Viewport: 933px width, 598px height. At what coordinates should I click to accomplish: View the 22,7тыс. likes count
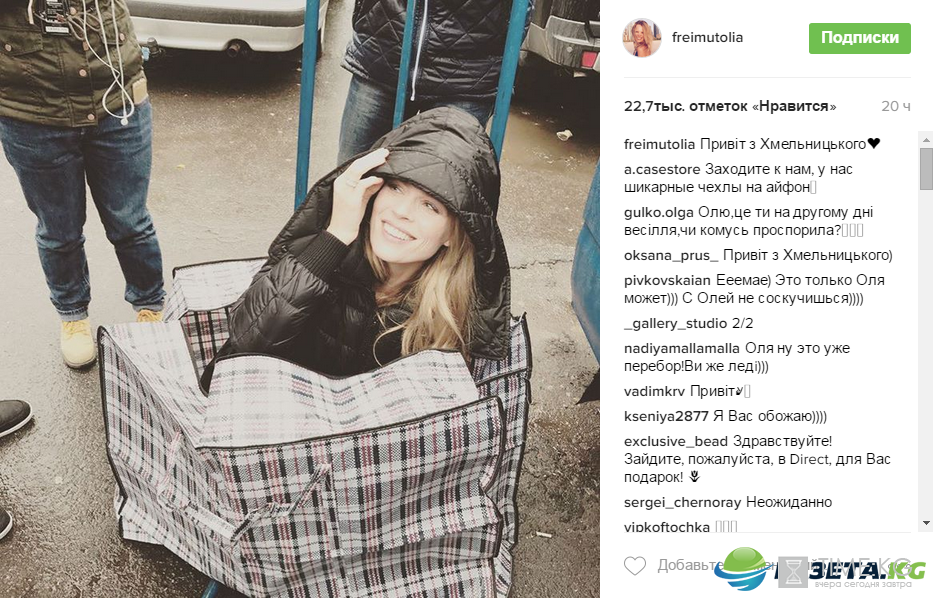730,107
